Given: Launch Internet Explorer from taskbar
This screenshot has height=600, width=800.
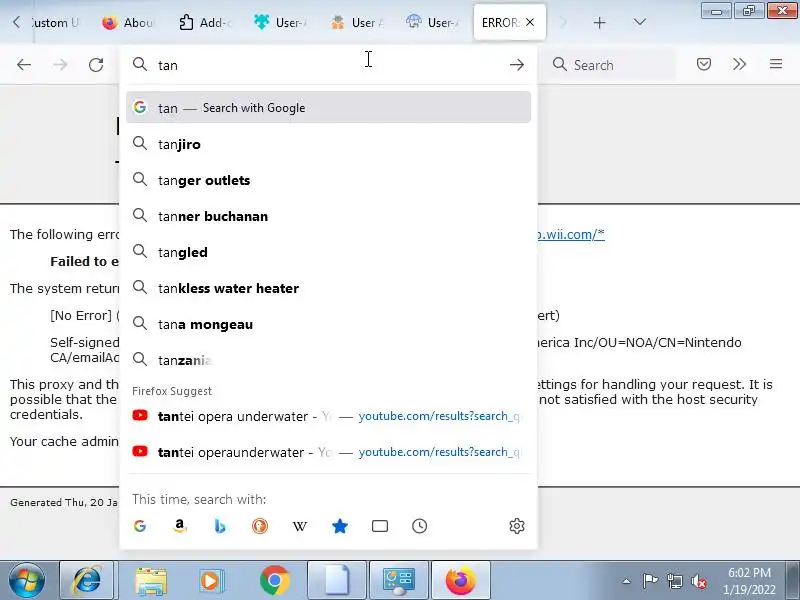Looking at the screenshot, I should coord(87,580).
